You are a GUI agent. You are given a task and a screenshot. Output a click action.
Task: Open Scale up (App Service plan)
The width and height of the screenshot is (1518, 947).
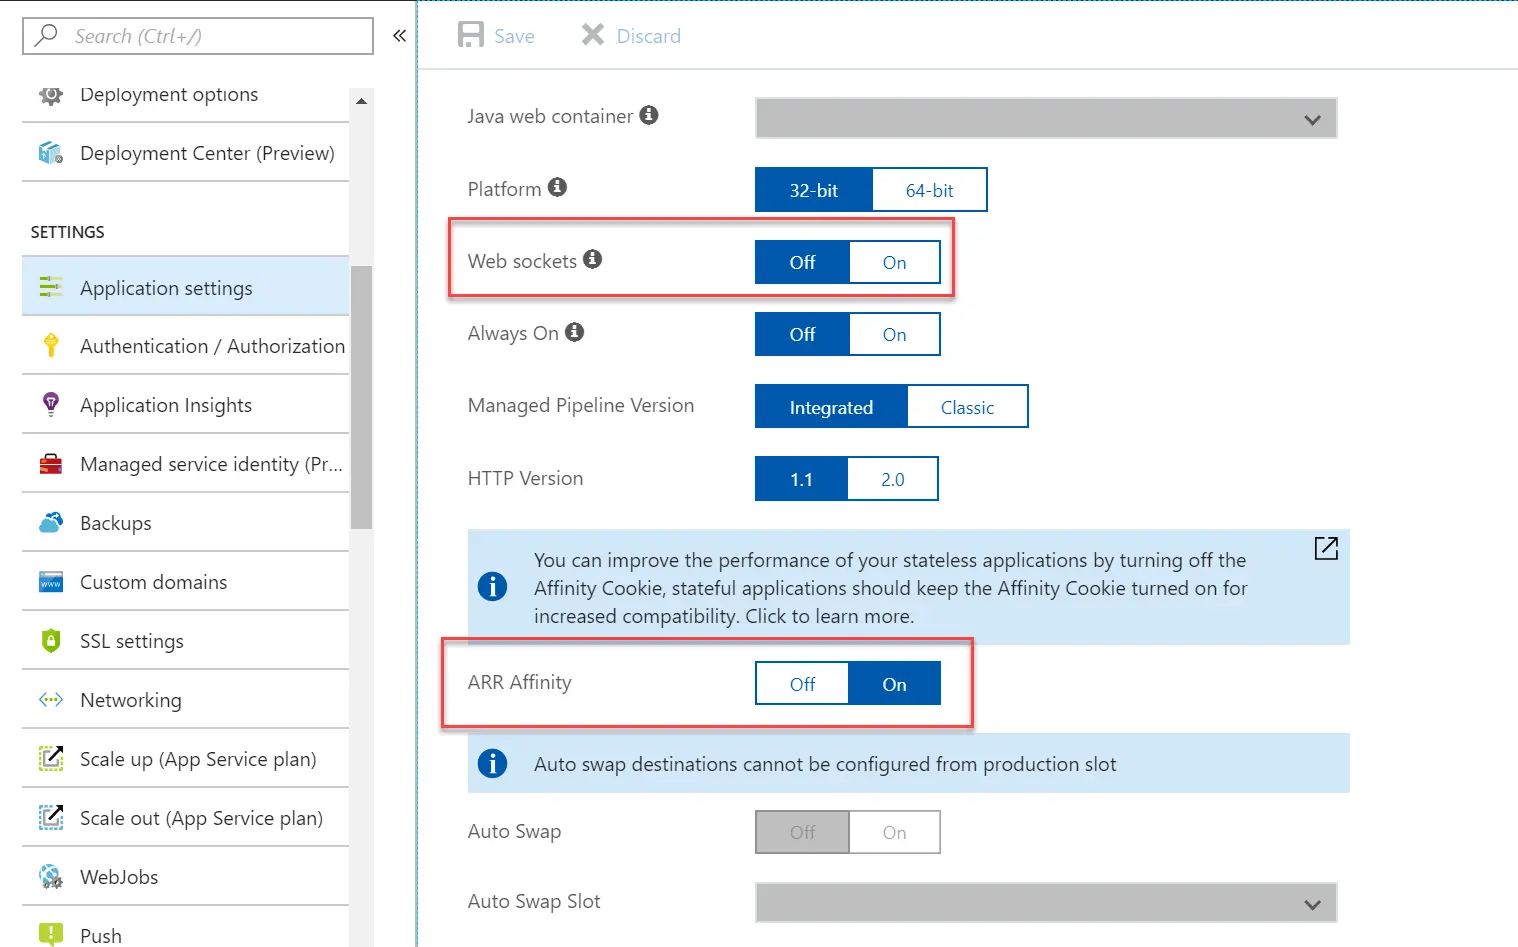185,759
